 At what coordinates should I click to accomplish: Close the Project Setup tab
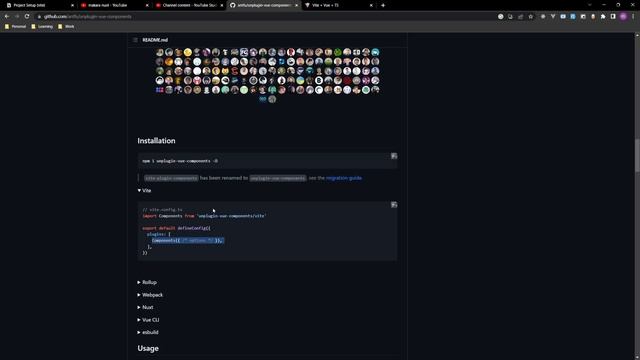(x=73, y=5)
